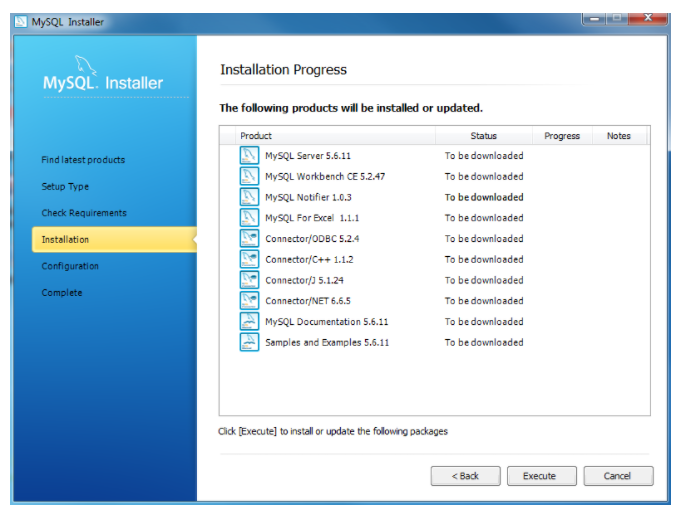Click Samples and Examples' 'To be downloaded' status
Viewport: 687px width, 515px height.
484,342
